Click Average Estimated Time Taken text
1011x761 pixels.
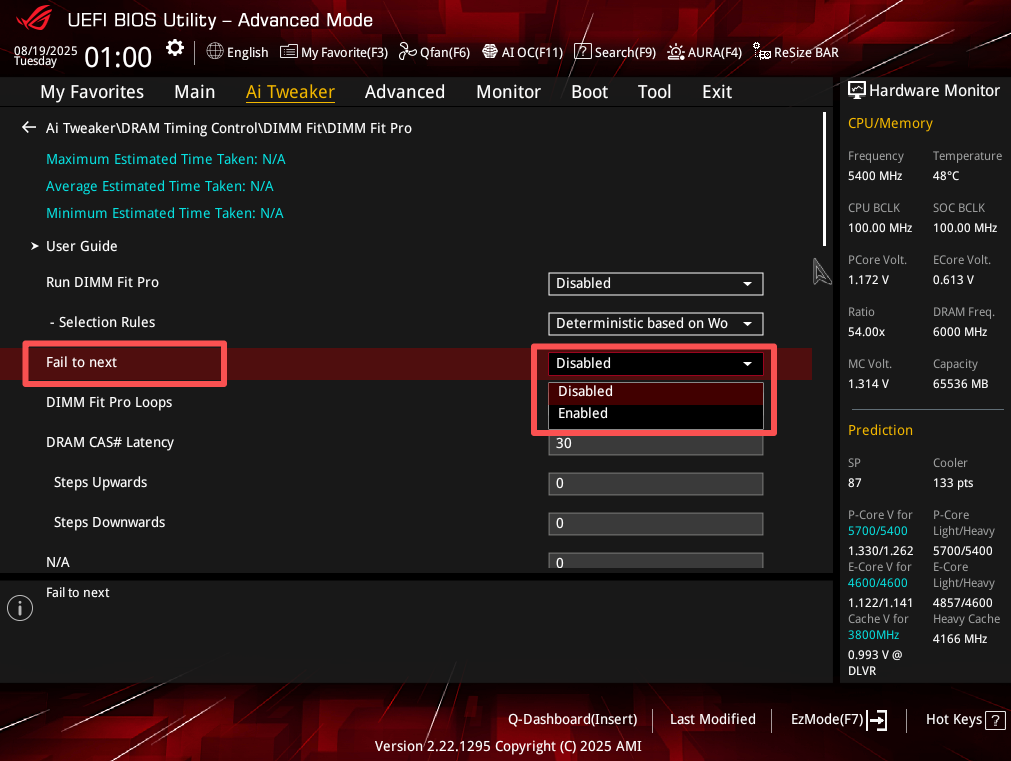[x=159, y=186]
